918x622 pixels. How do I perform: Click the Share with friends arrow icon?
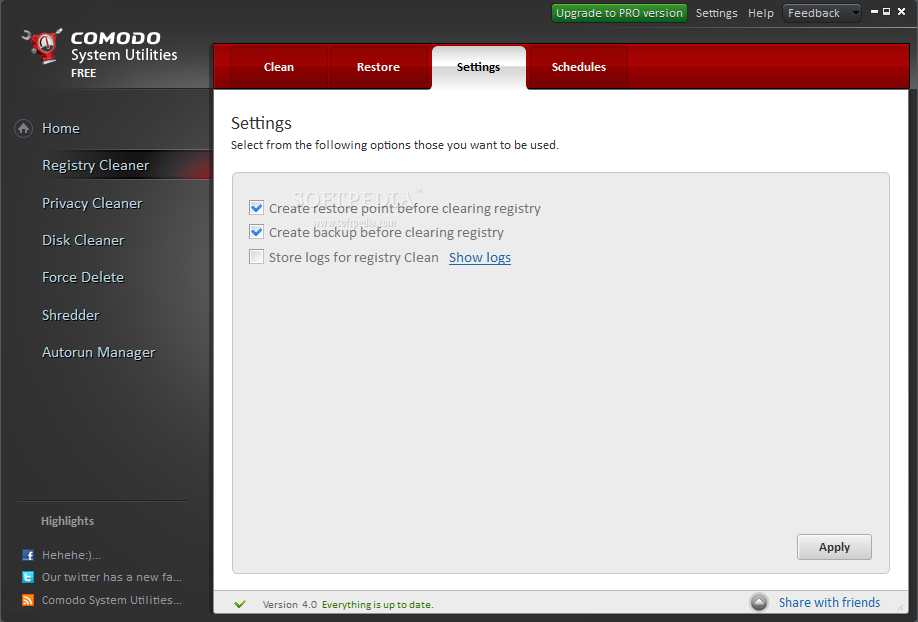759,602
